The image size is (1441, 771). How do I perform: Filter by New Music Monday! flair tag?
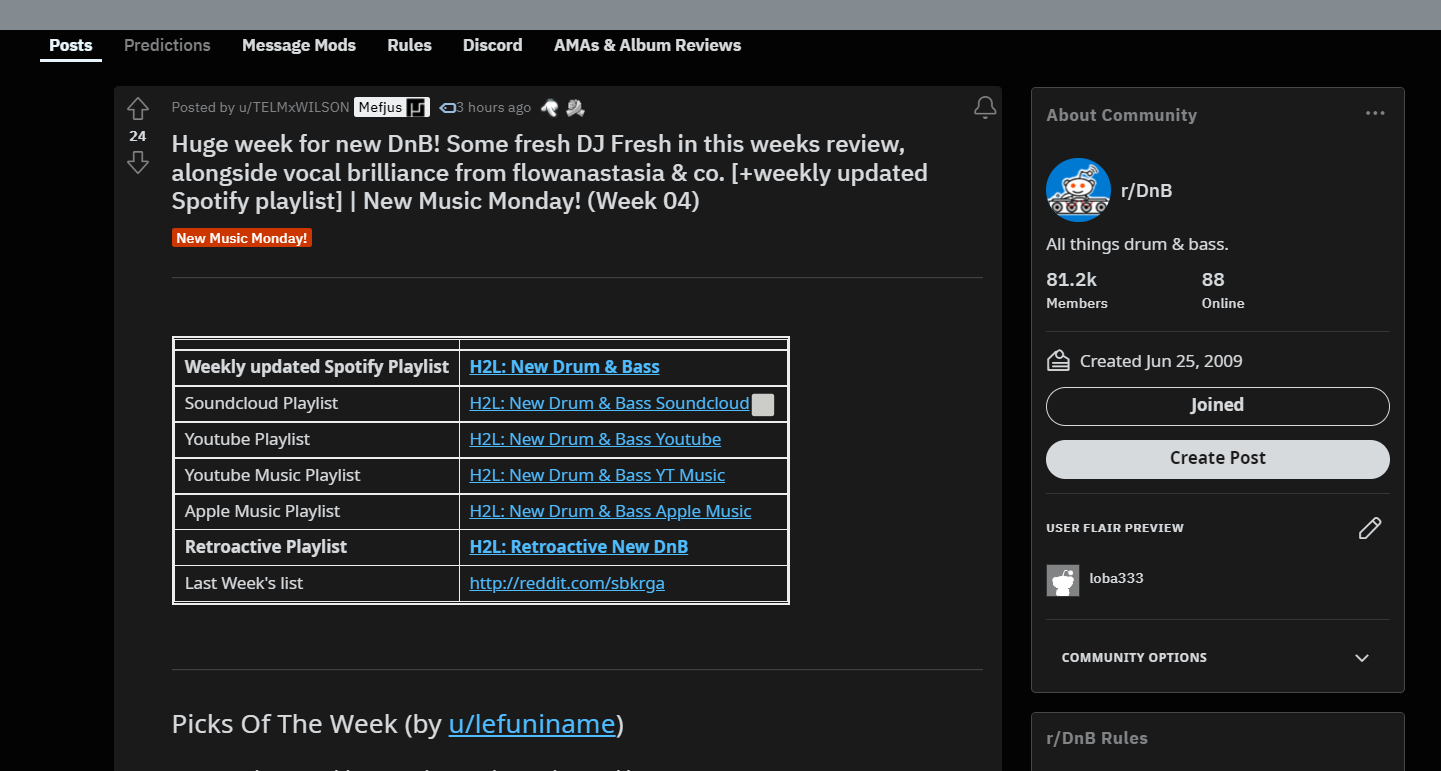click(242, 238)
